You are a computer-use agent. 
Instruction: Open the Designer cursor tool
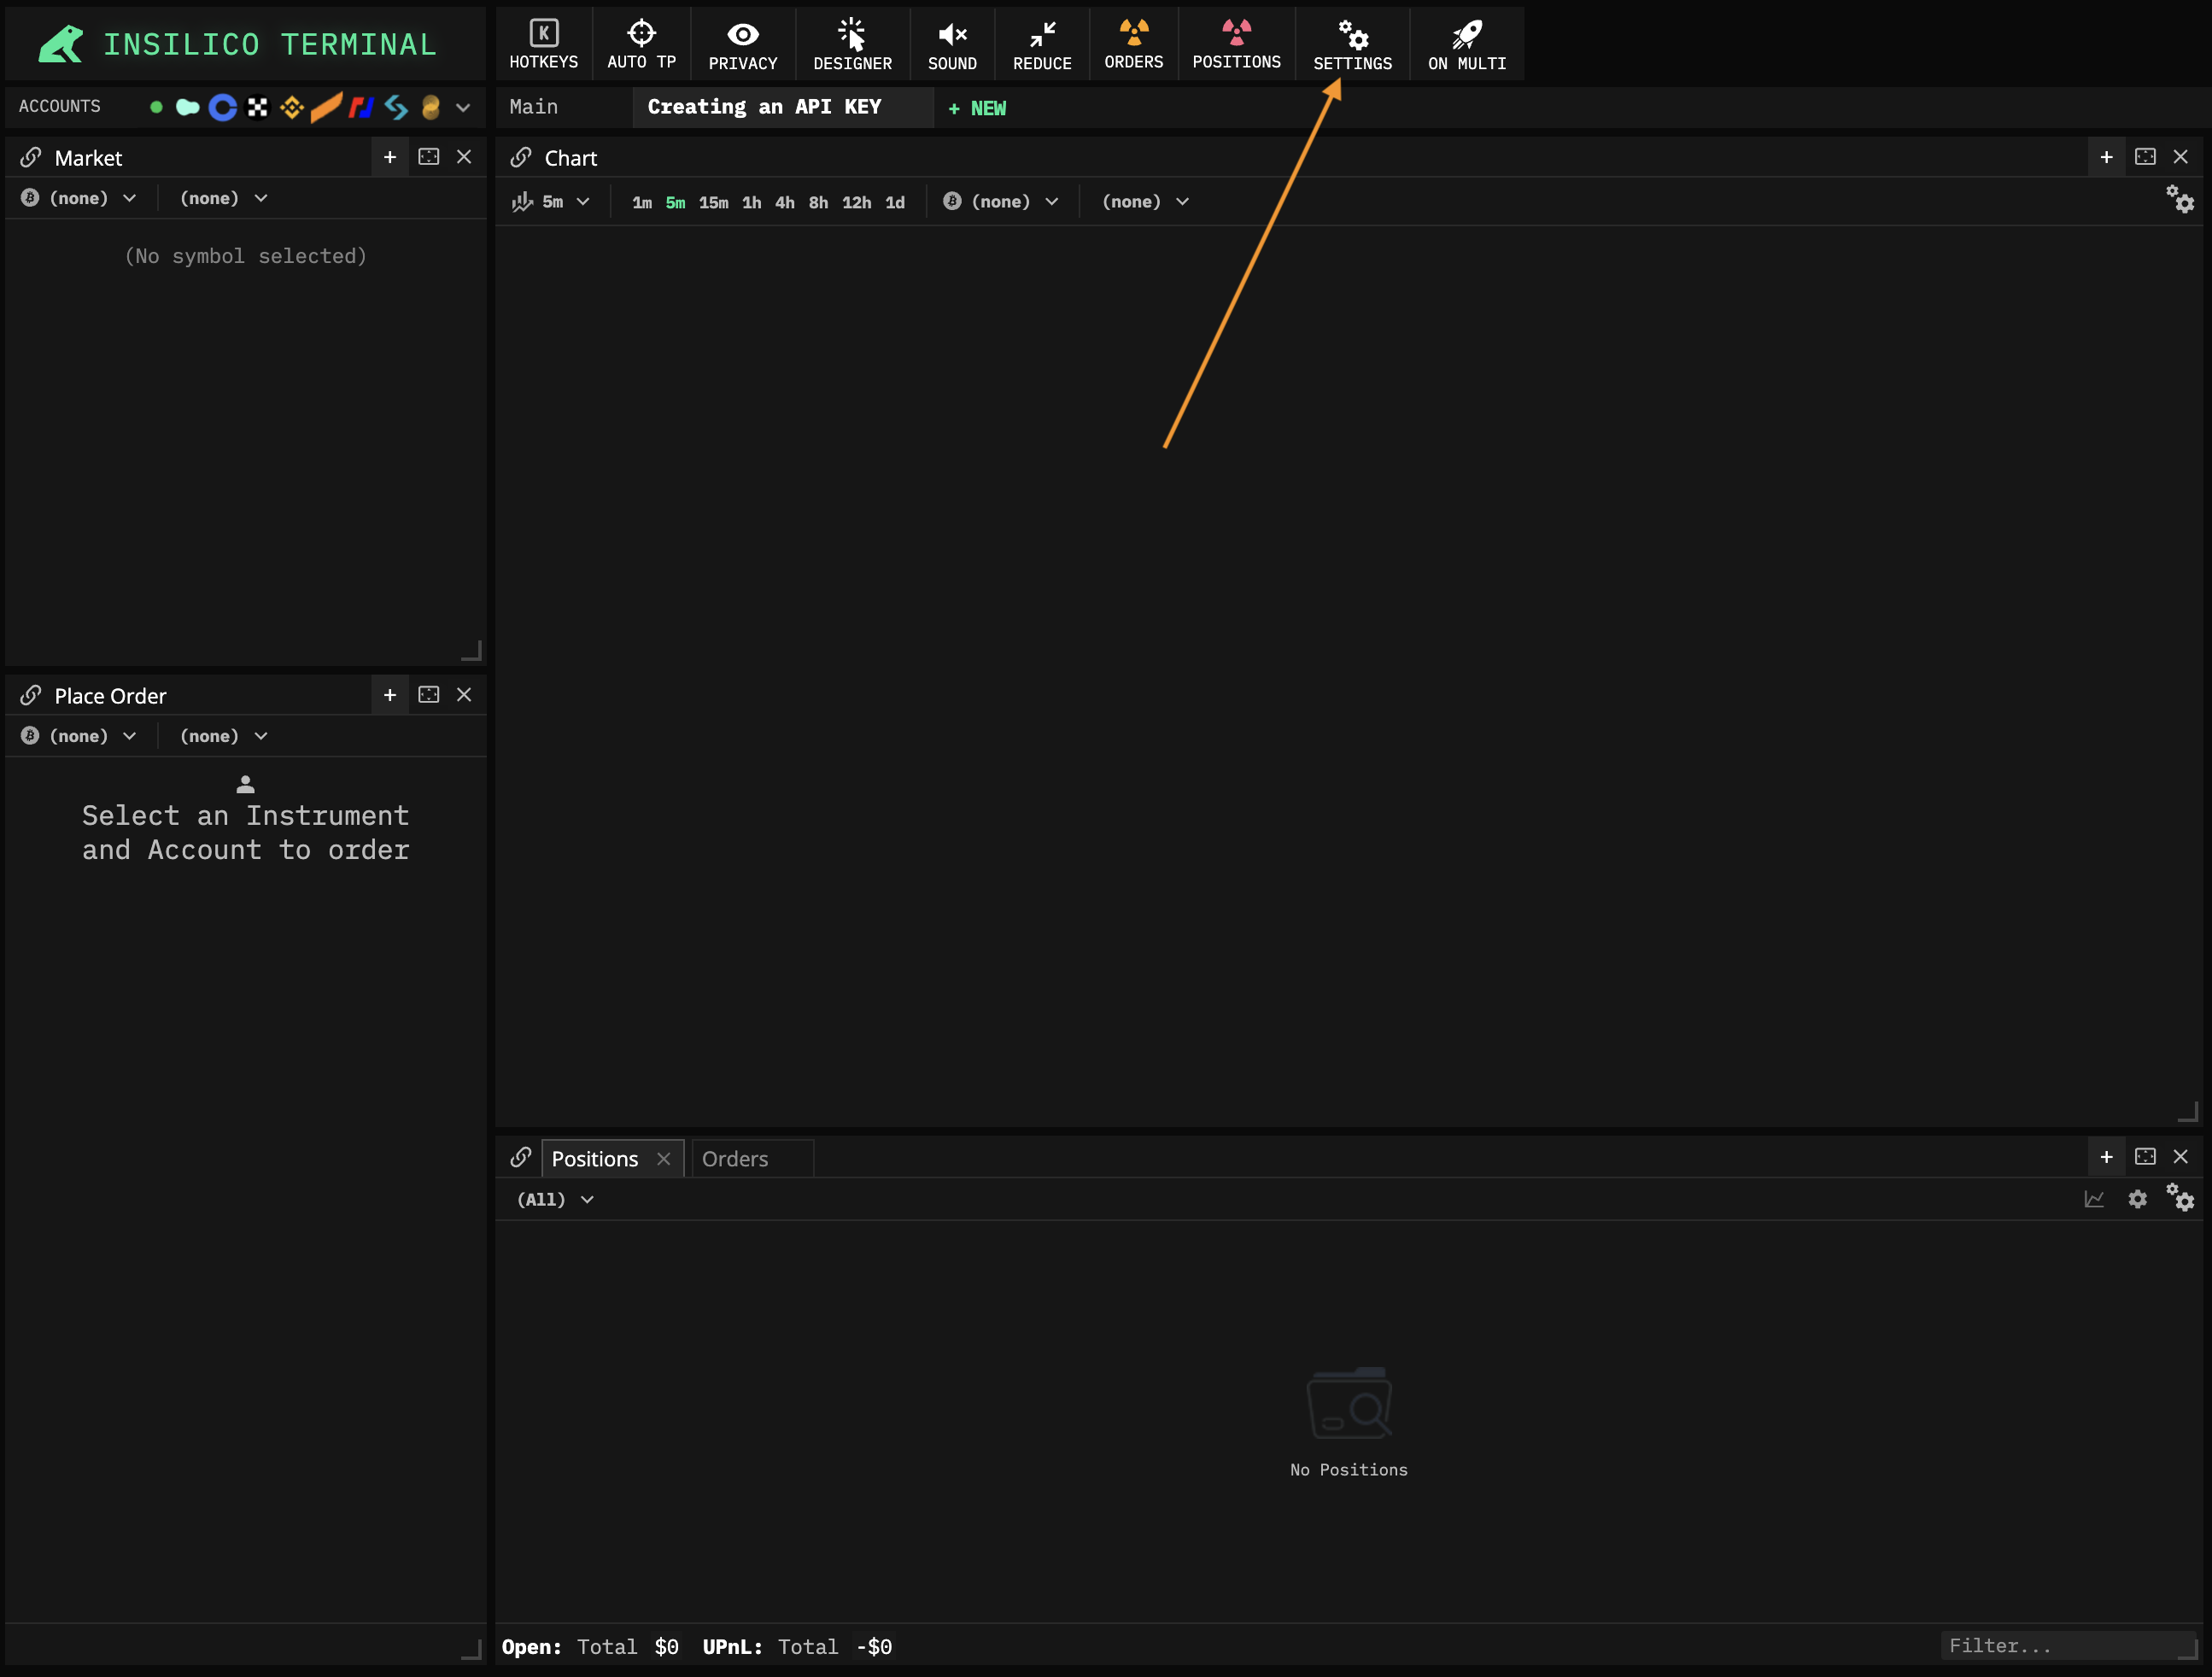[x=852, y=34]
